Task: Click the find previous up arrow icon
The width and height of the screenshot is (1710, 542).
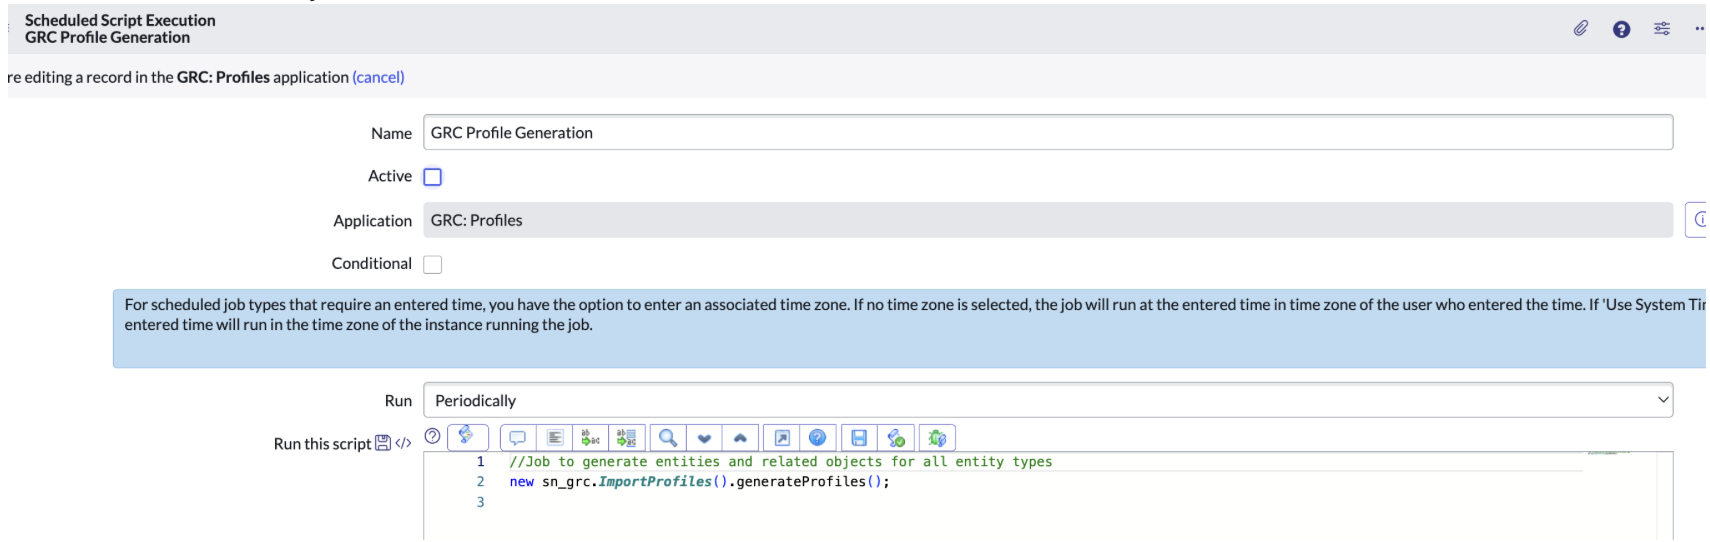Action: coord(740,438)
